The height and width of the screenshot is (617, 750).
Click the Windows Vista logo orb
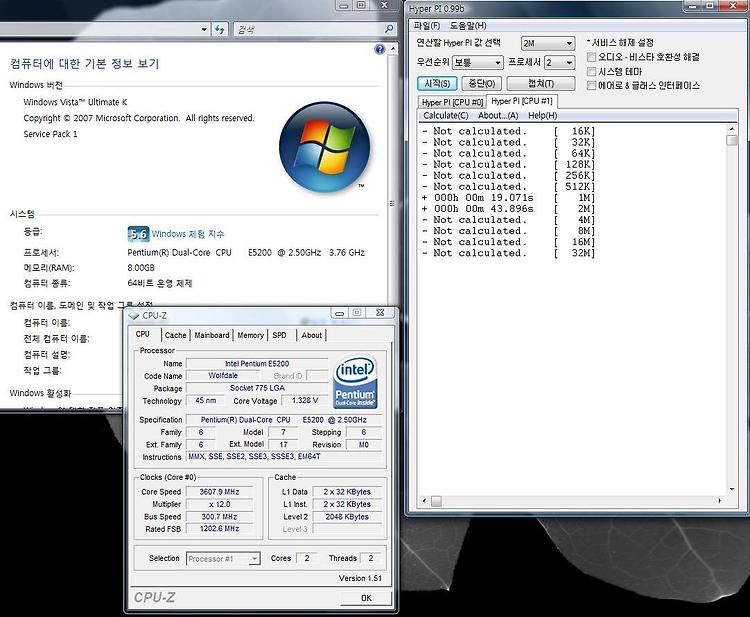(x=325, y=147)
